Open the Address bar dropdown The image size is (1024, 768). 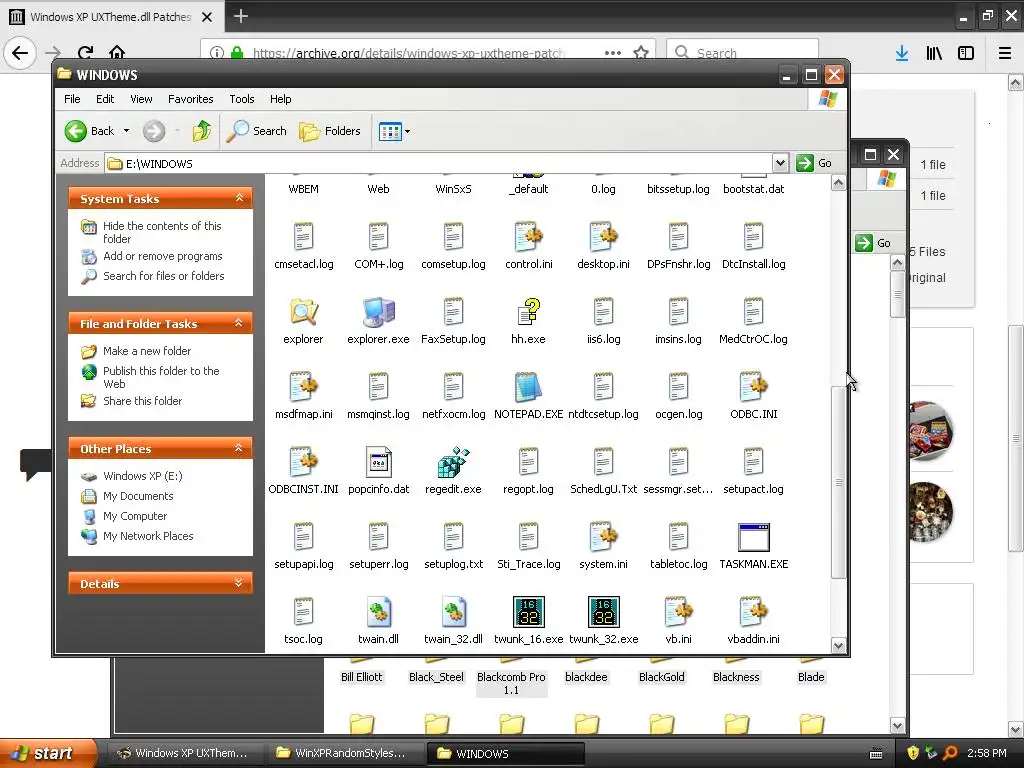click(x=780, y=163)
